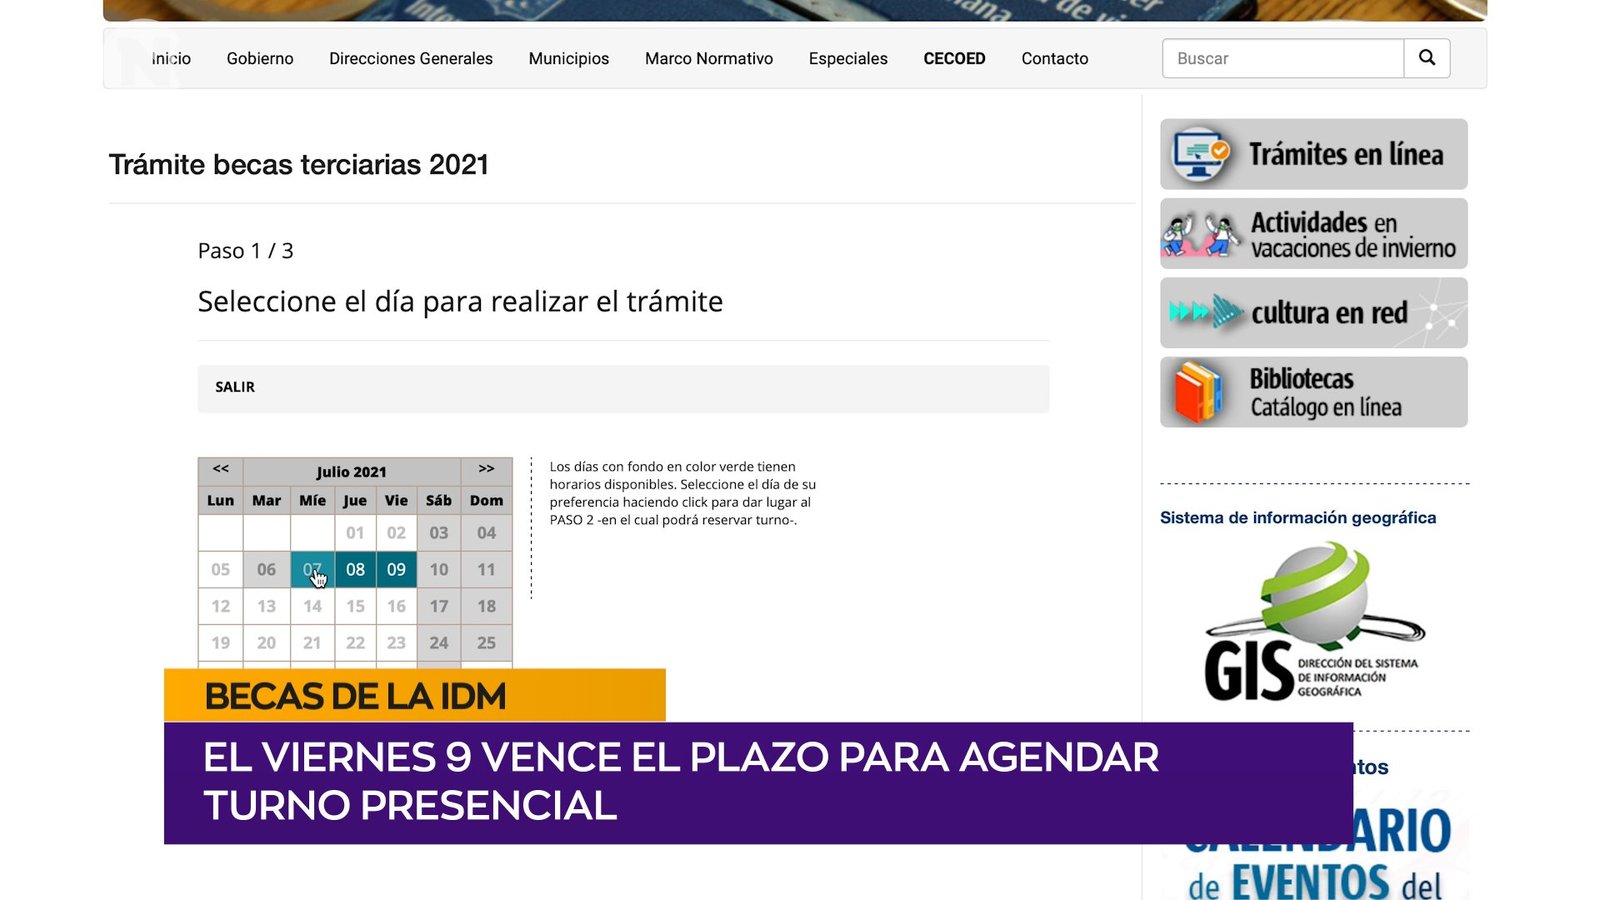Screen dimensions: 1600x900
Task: Open Sistema de información geográfica link
Action: click(x=1297, y=517)
